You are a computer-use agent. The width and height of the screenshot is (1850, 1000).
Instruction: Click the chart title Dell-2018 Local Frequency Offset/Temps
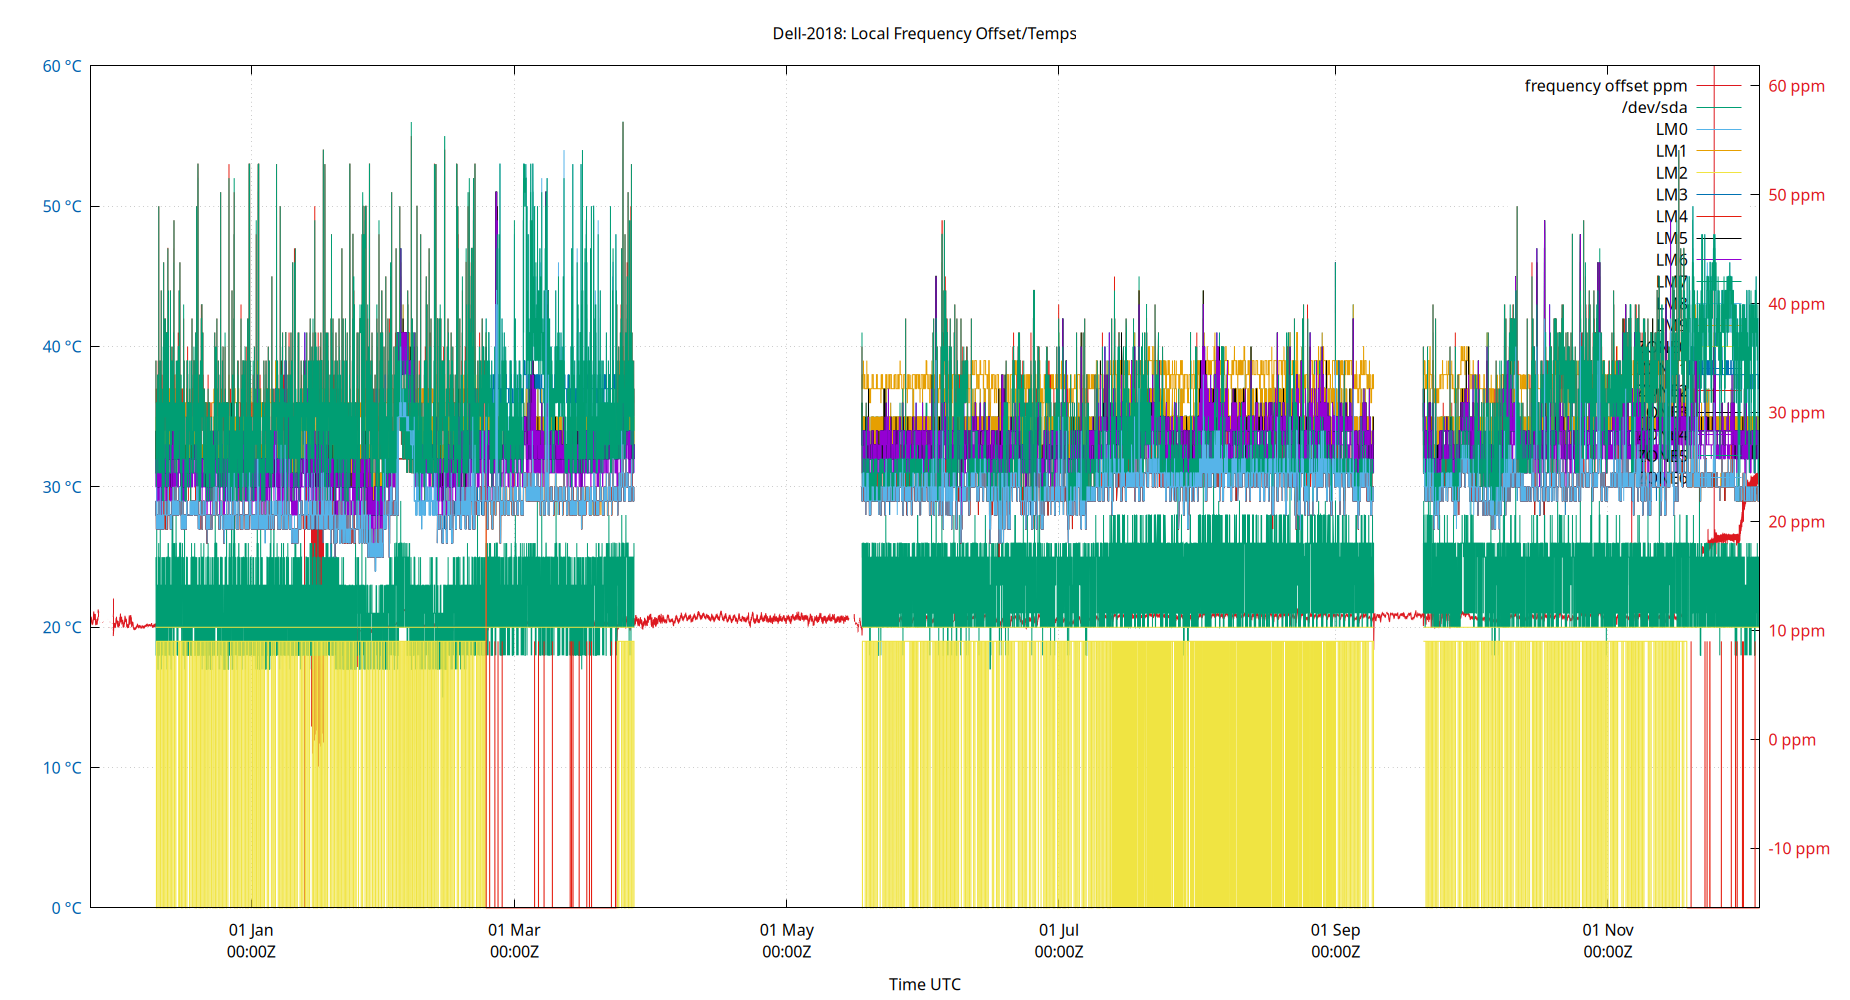(x=923, y=33)
